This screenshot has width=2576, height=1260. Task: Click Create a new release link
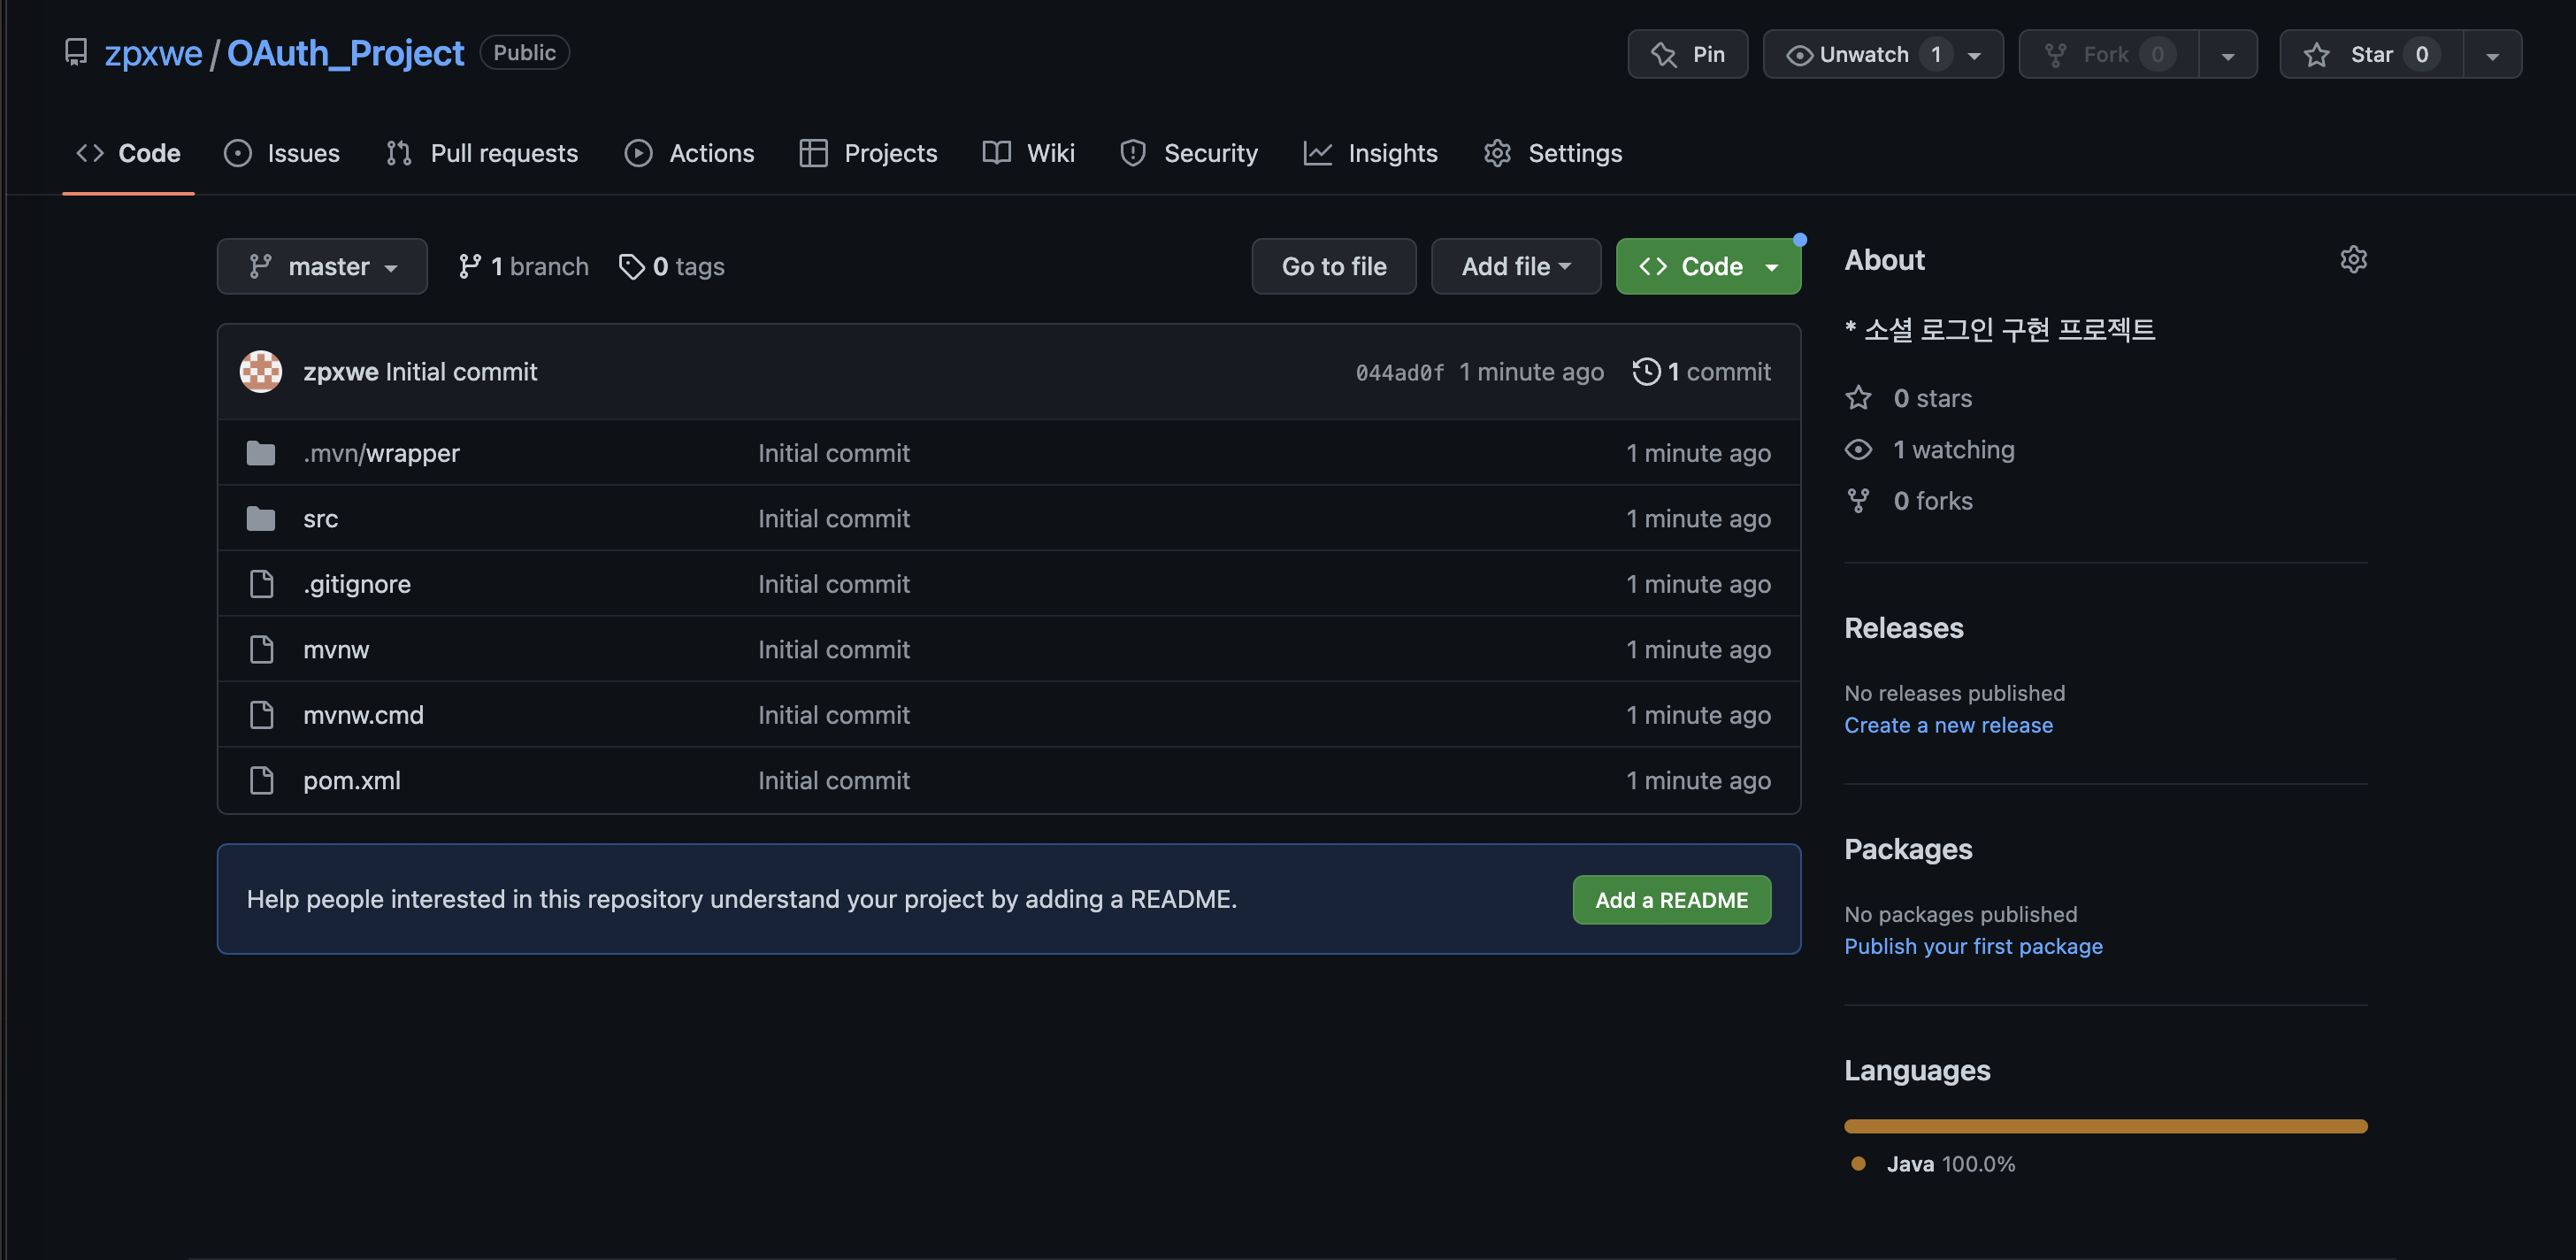point(1948,726)
